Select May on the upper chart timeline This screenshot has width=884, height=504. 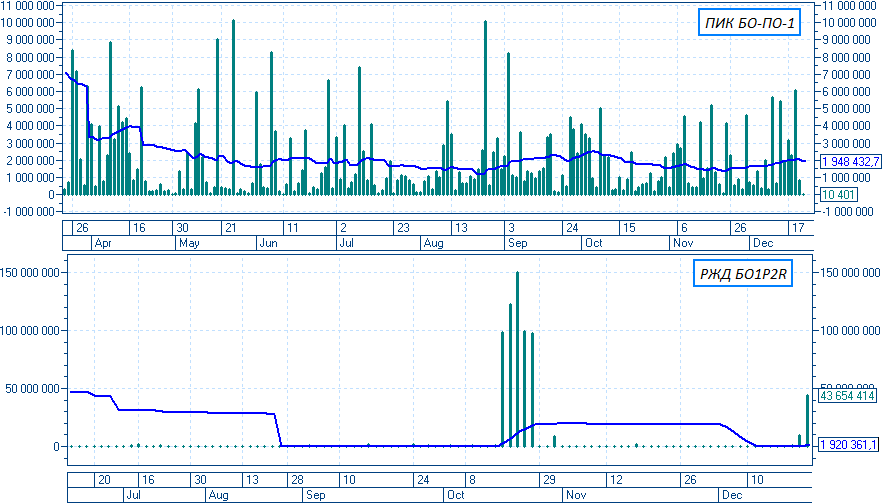click(190, 243)
